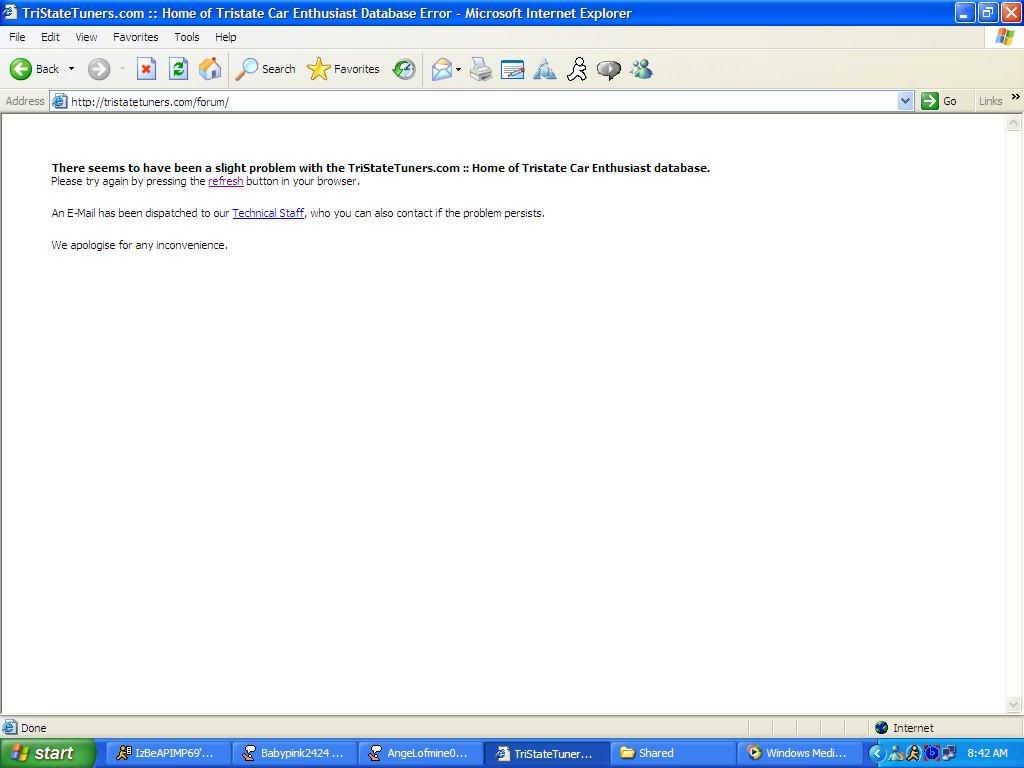Click the grey speech bubble toolbar icon
Viewport: 1024px width, 768px height.
[x=609, y=69]
